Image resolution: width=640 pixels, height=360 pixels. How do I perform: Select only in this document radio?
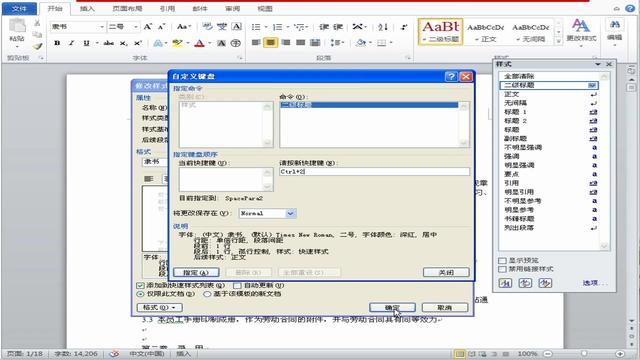(140, 294)
